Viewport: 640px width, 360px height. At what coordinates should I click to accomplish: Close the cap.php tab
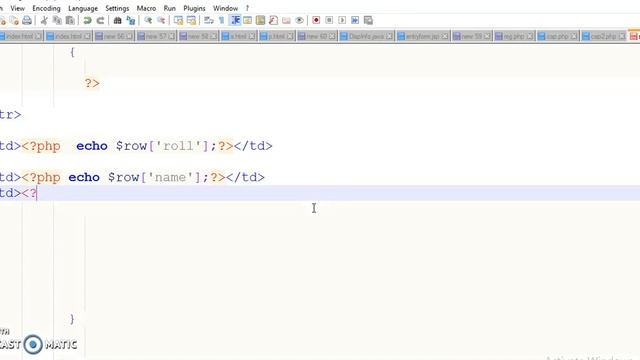pyautogui.click(x=574, y=36)
